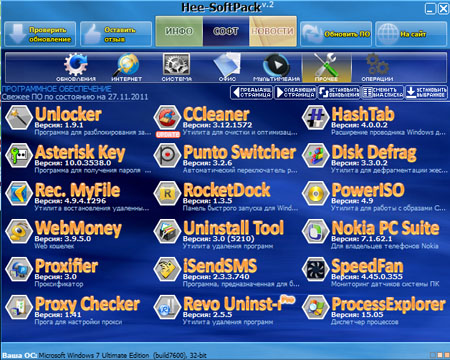Click the CCleaner hexagon icon
Screen dimensions: 450x360
167,117
